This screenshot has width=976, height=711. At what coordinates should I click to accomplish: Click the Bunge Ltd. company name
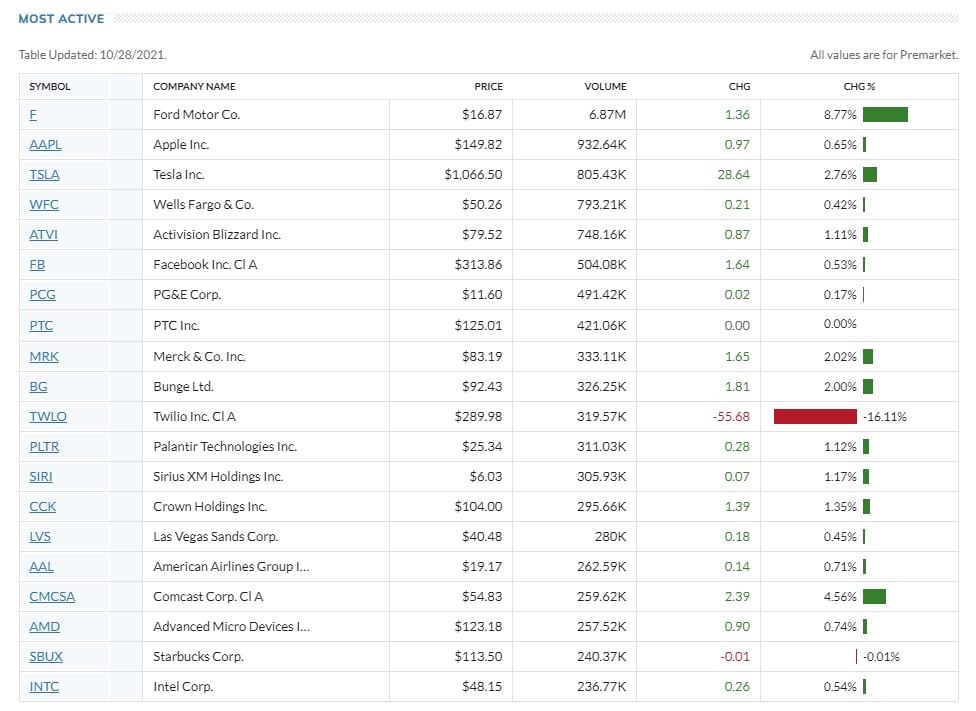tap(184, 387)
